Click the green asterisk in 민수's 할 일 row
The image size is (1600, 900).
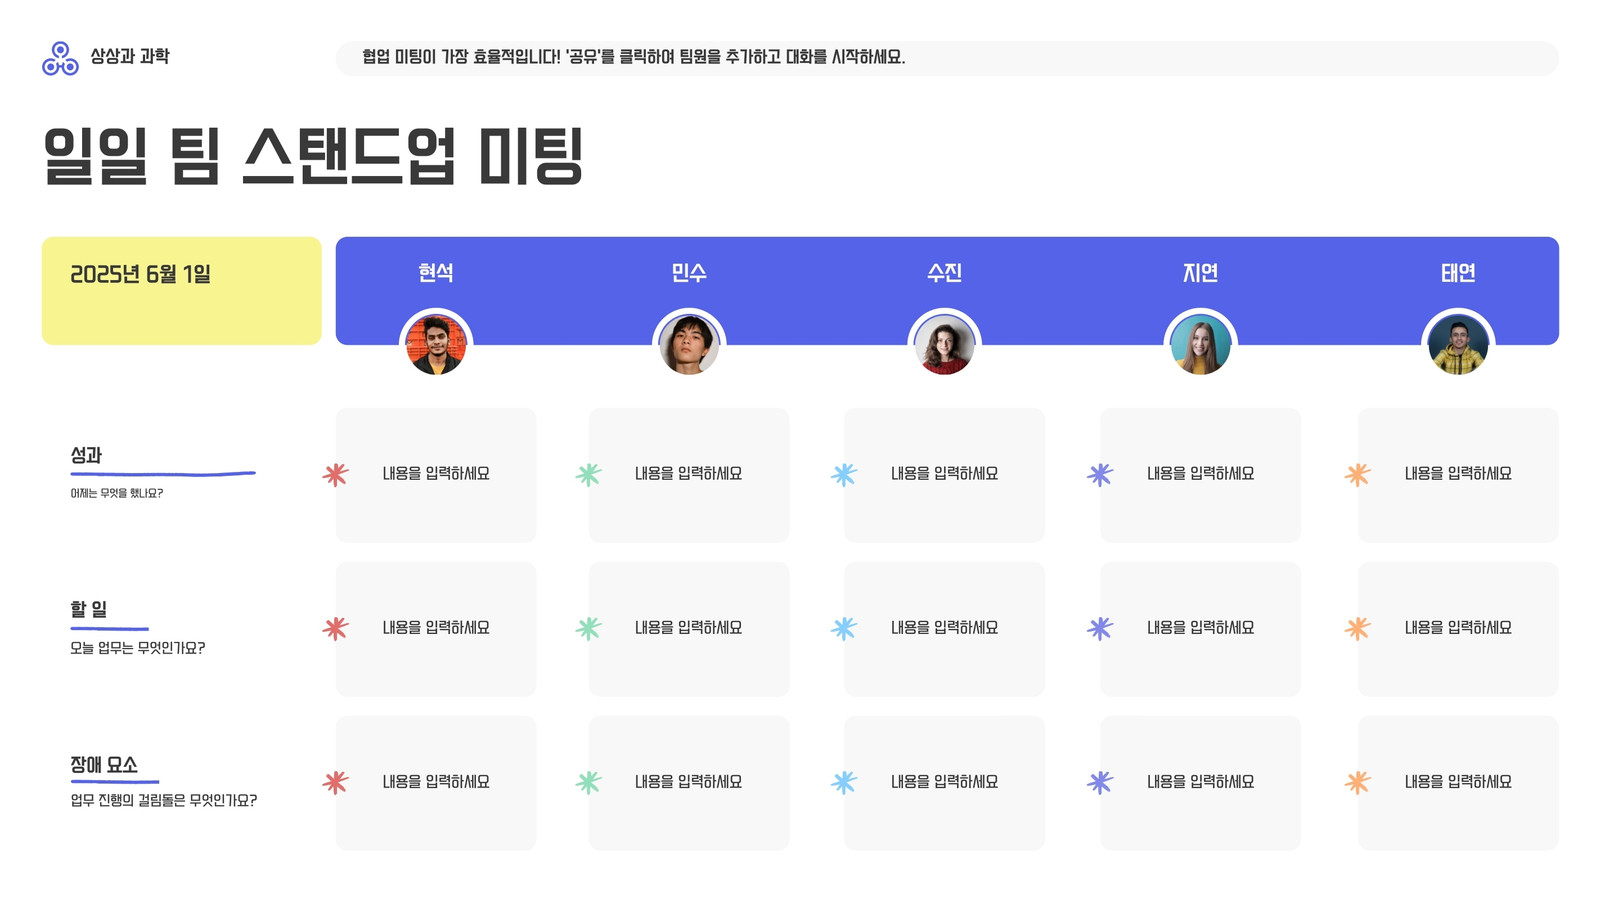[x=589, y=628]
